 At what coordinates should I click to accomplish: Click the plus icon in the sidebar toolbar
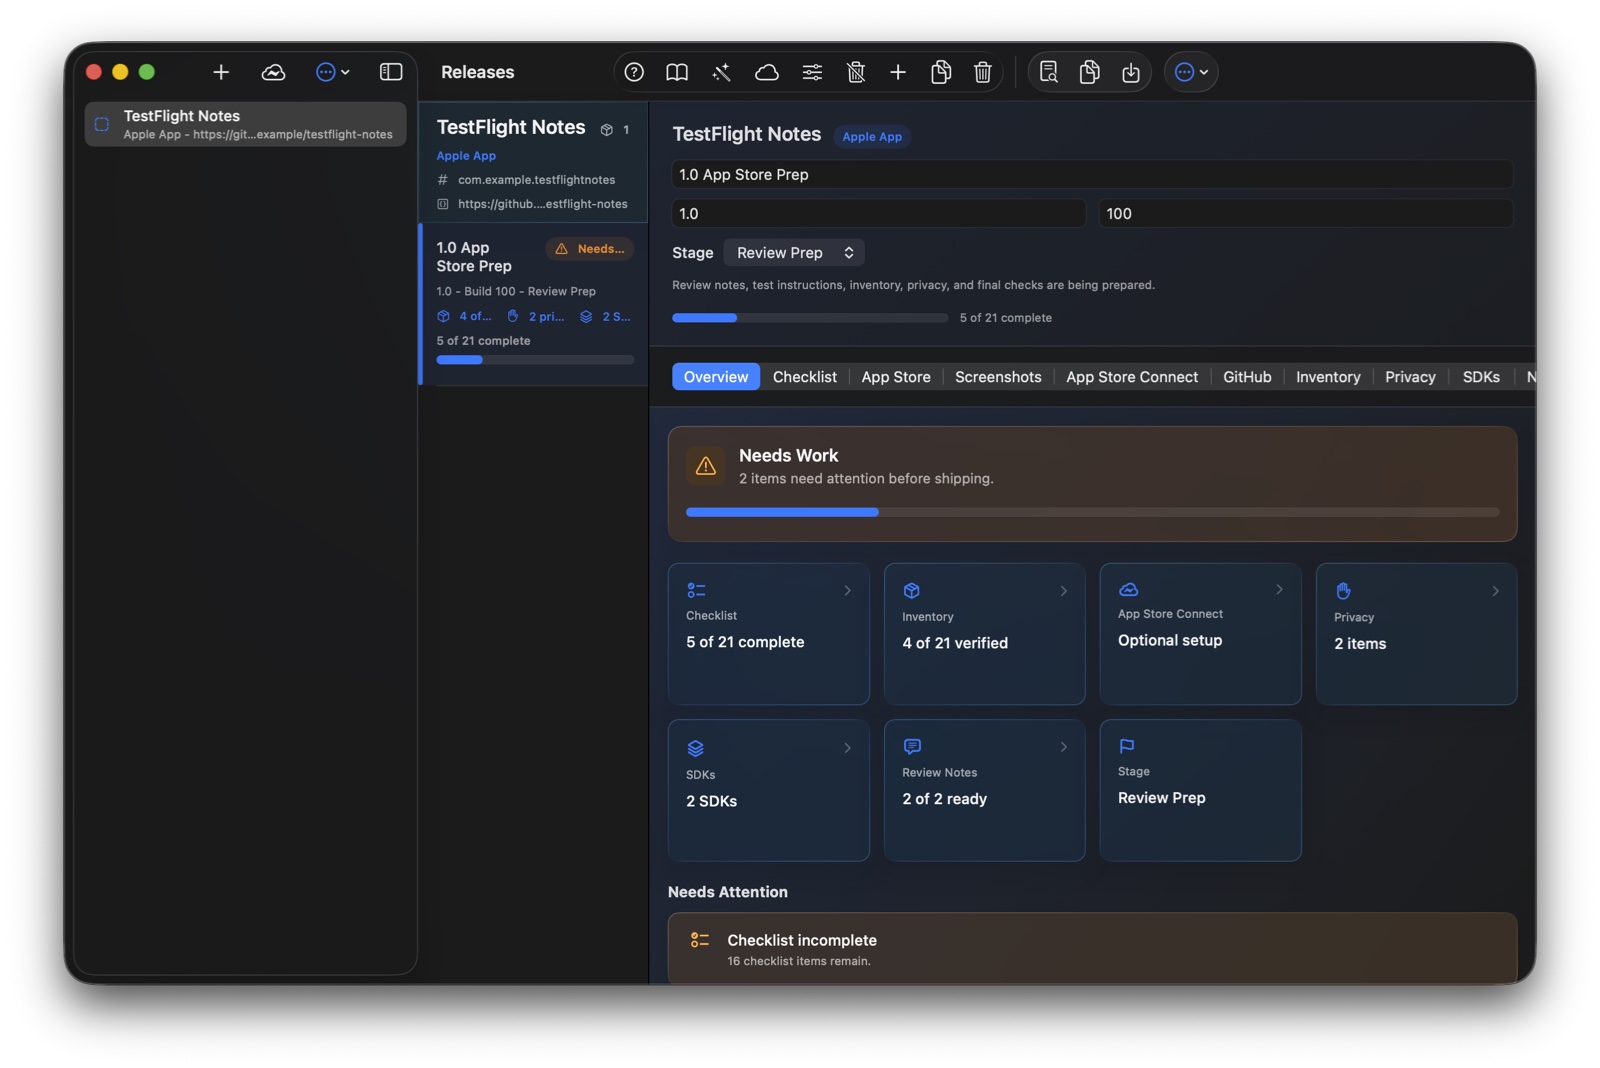pyautogui.click(x=221, y=72)
